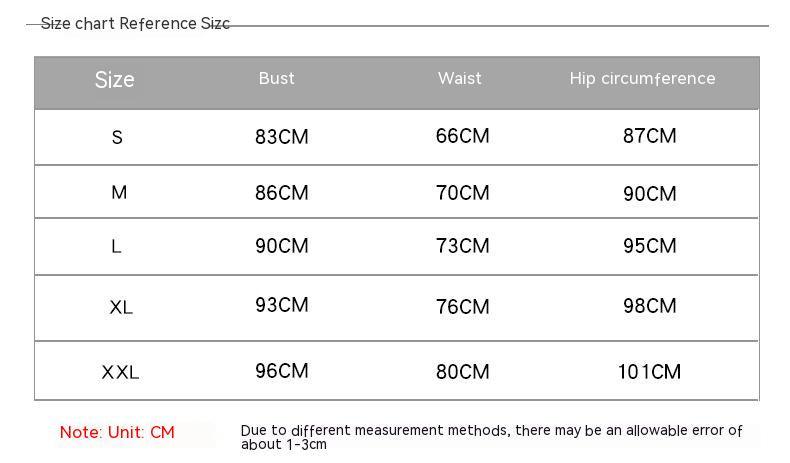
Task: Click the 95CM hip cell
Action: [x=649, y=245]
